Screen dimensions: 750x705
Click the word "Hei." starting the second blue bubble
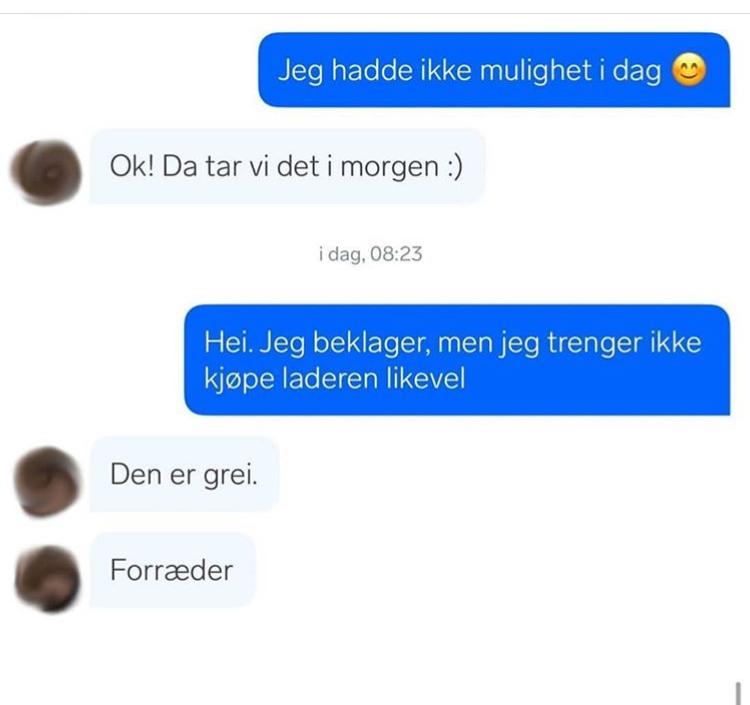pos(229,343)
